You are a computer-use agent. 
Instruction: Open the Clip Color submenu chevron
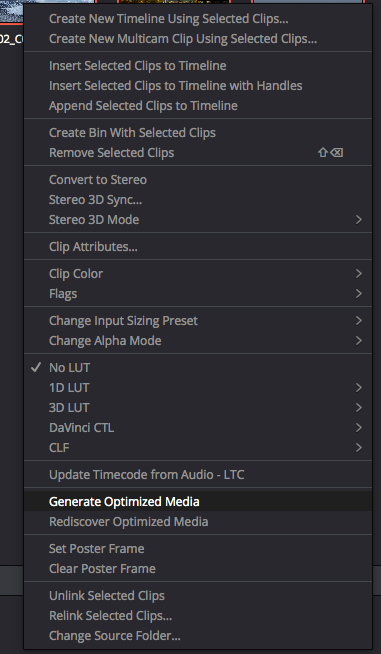pos(358,274)
